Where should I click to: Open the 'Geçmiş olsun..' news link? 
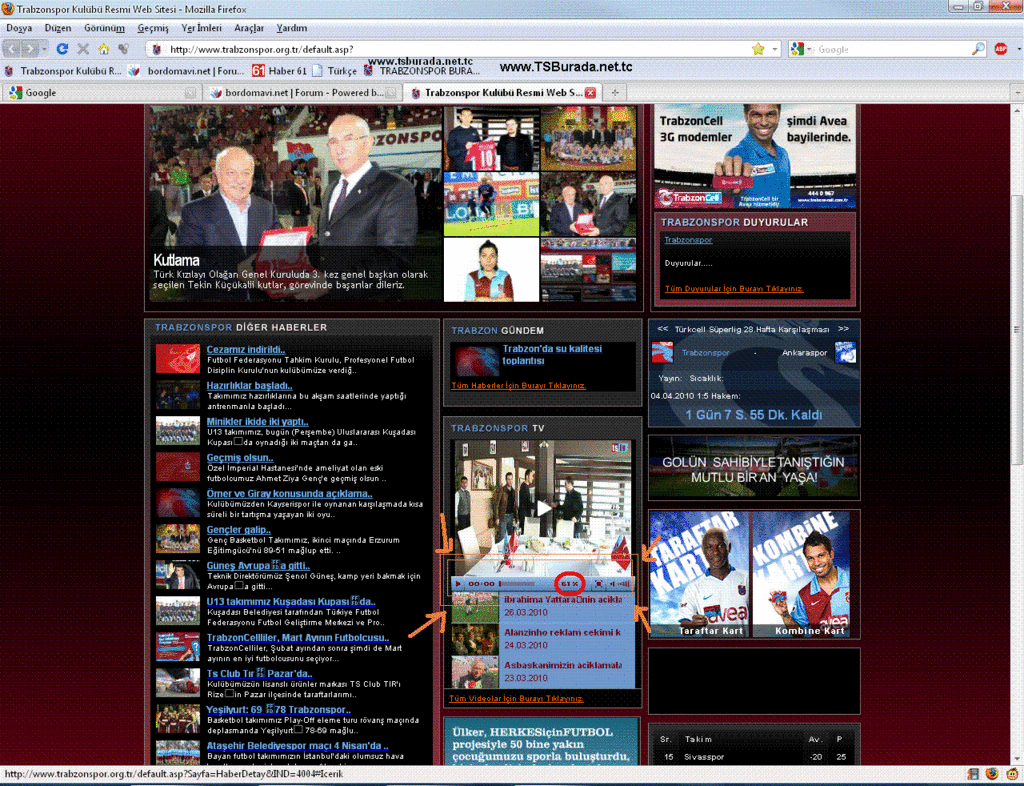coord(240,458)
